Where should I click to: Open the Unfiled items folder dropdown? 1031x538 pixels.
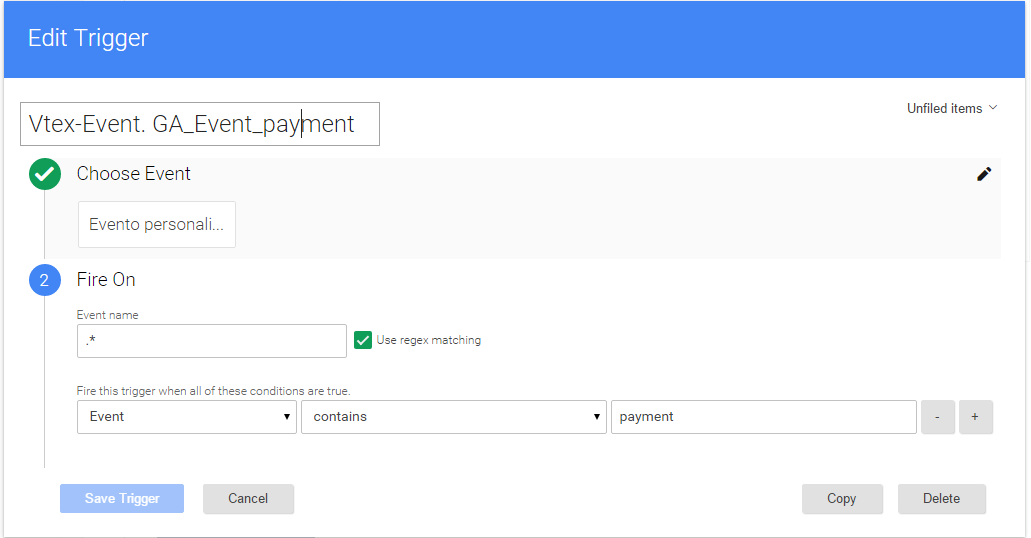point(951,108)
